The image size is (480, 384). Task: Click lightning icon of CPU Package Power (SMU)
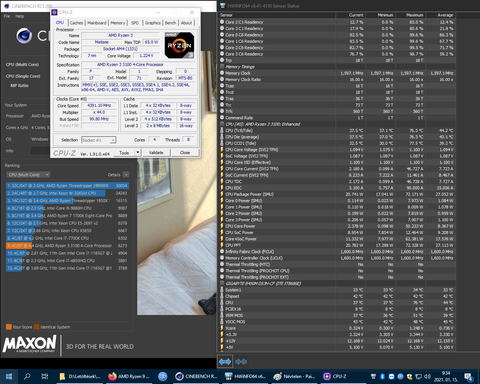click(x=222, y=194)
